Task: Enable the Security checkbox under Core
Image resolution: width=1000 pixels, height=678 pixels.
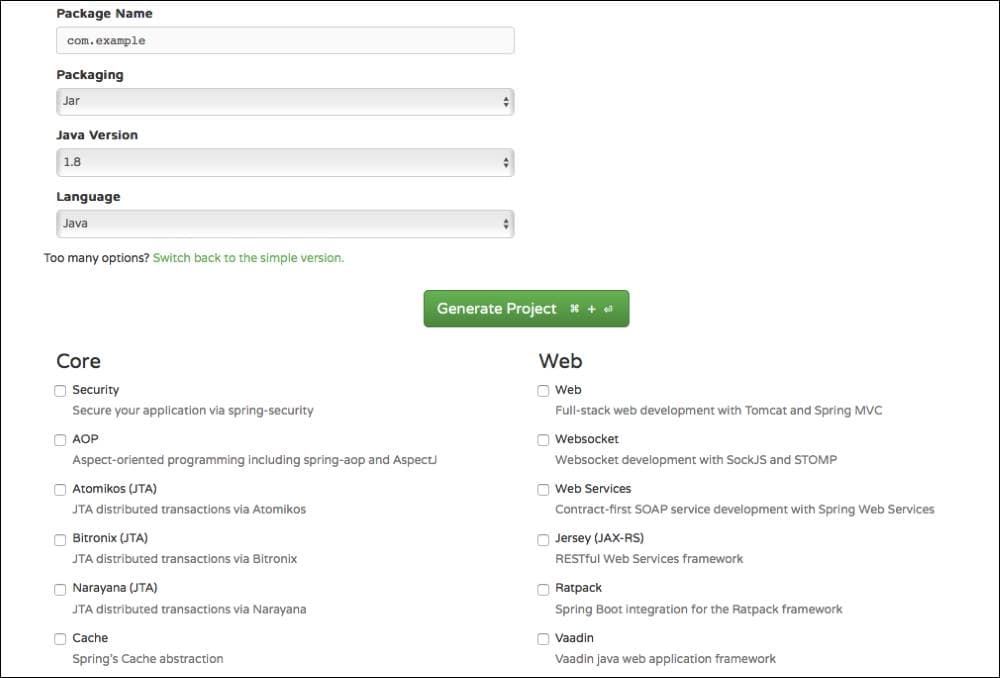Action: tap(60, 390)
